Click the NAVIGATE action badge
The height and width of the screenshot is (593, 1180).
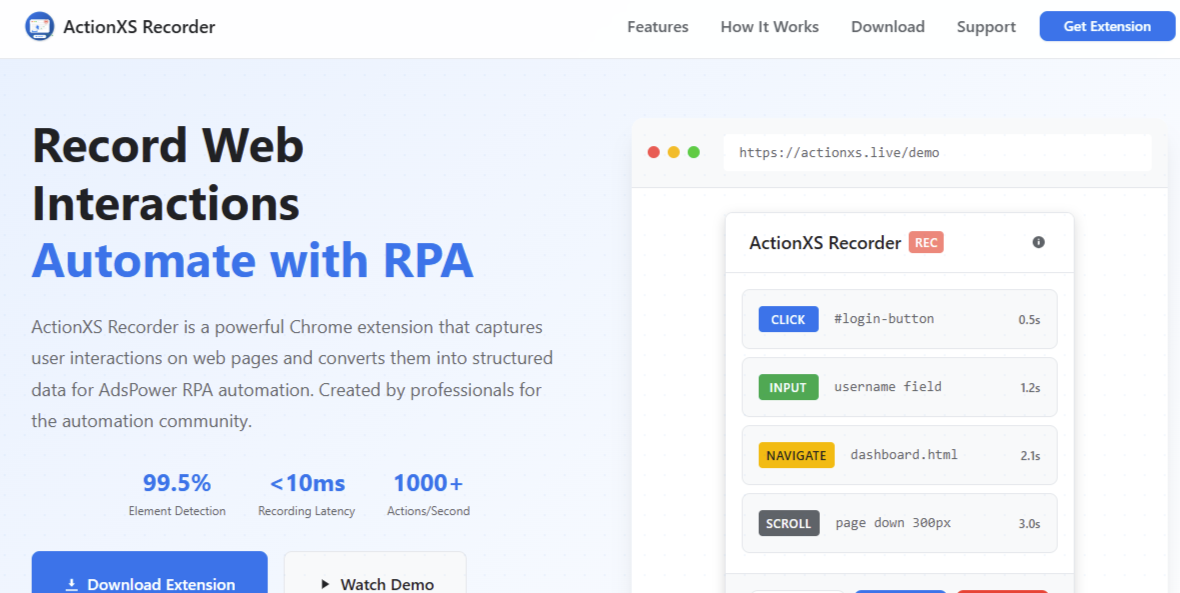click(796, 455)
